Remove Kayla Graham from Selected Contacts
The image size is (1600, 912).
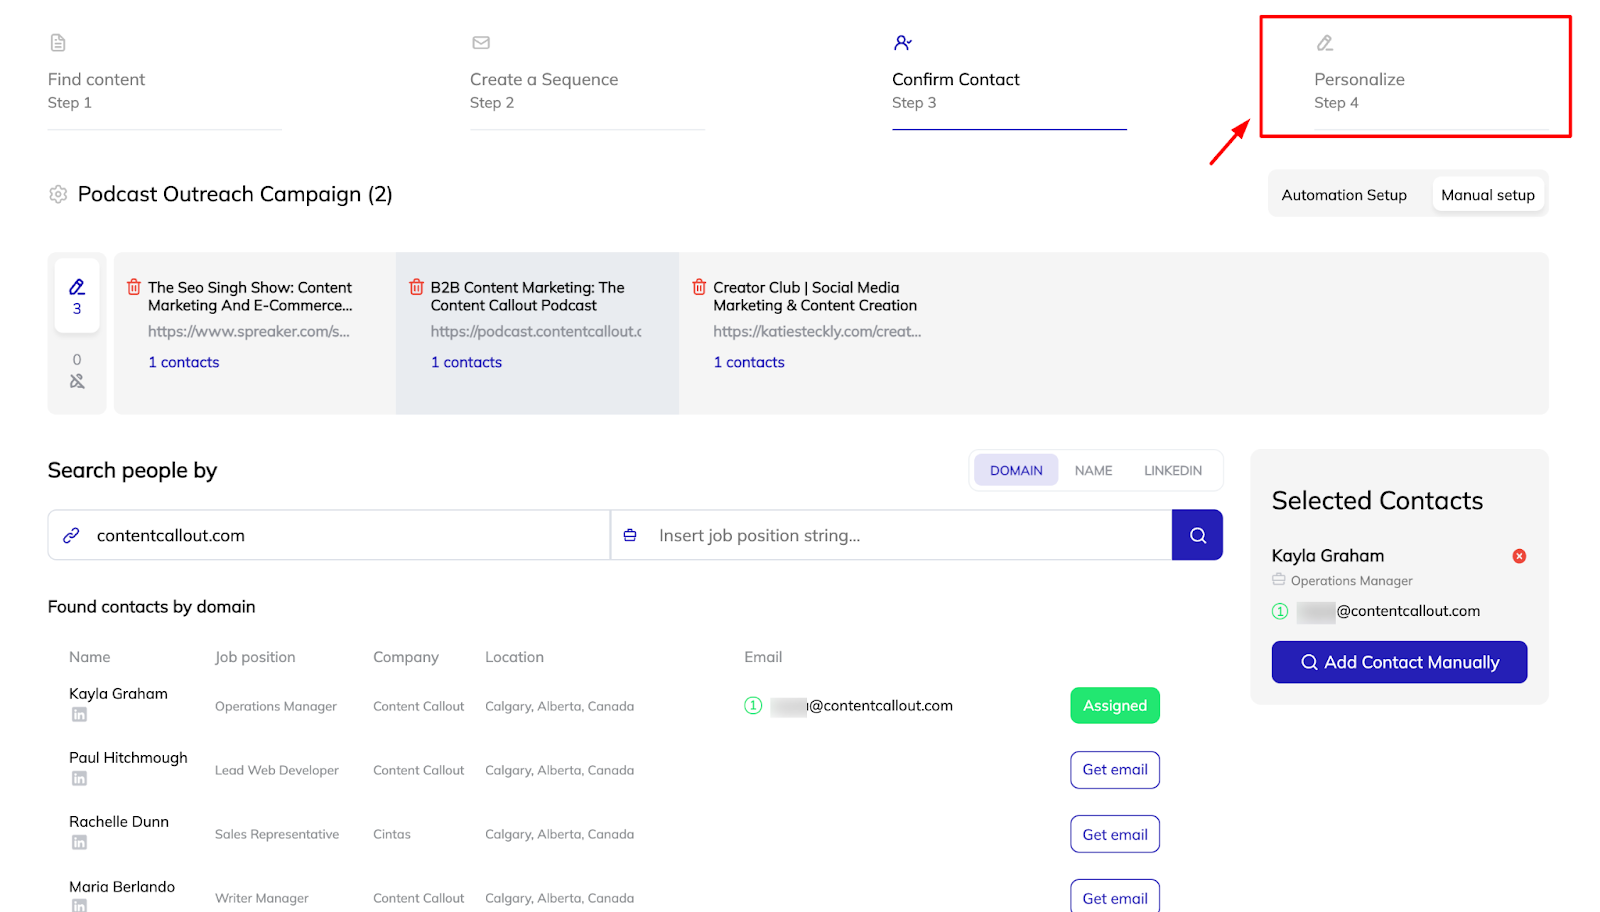(1519, 556)
